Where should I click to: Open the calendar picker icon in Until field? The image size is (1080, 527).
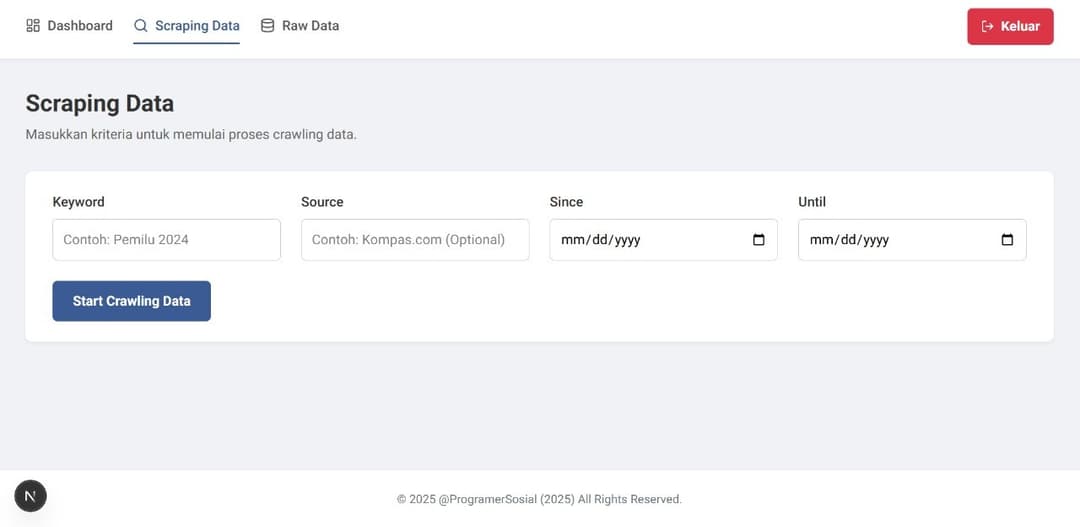1007,240
